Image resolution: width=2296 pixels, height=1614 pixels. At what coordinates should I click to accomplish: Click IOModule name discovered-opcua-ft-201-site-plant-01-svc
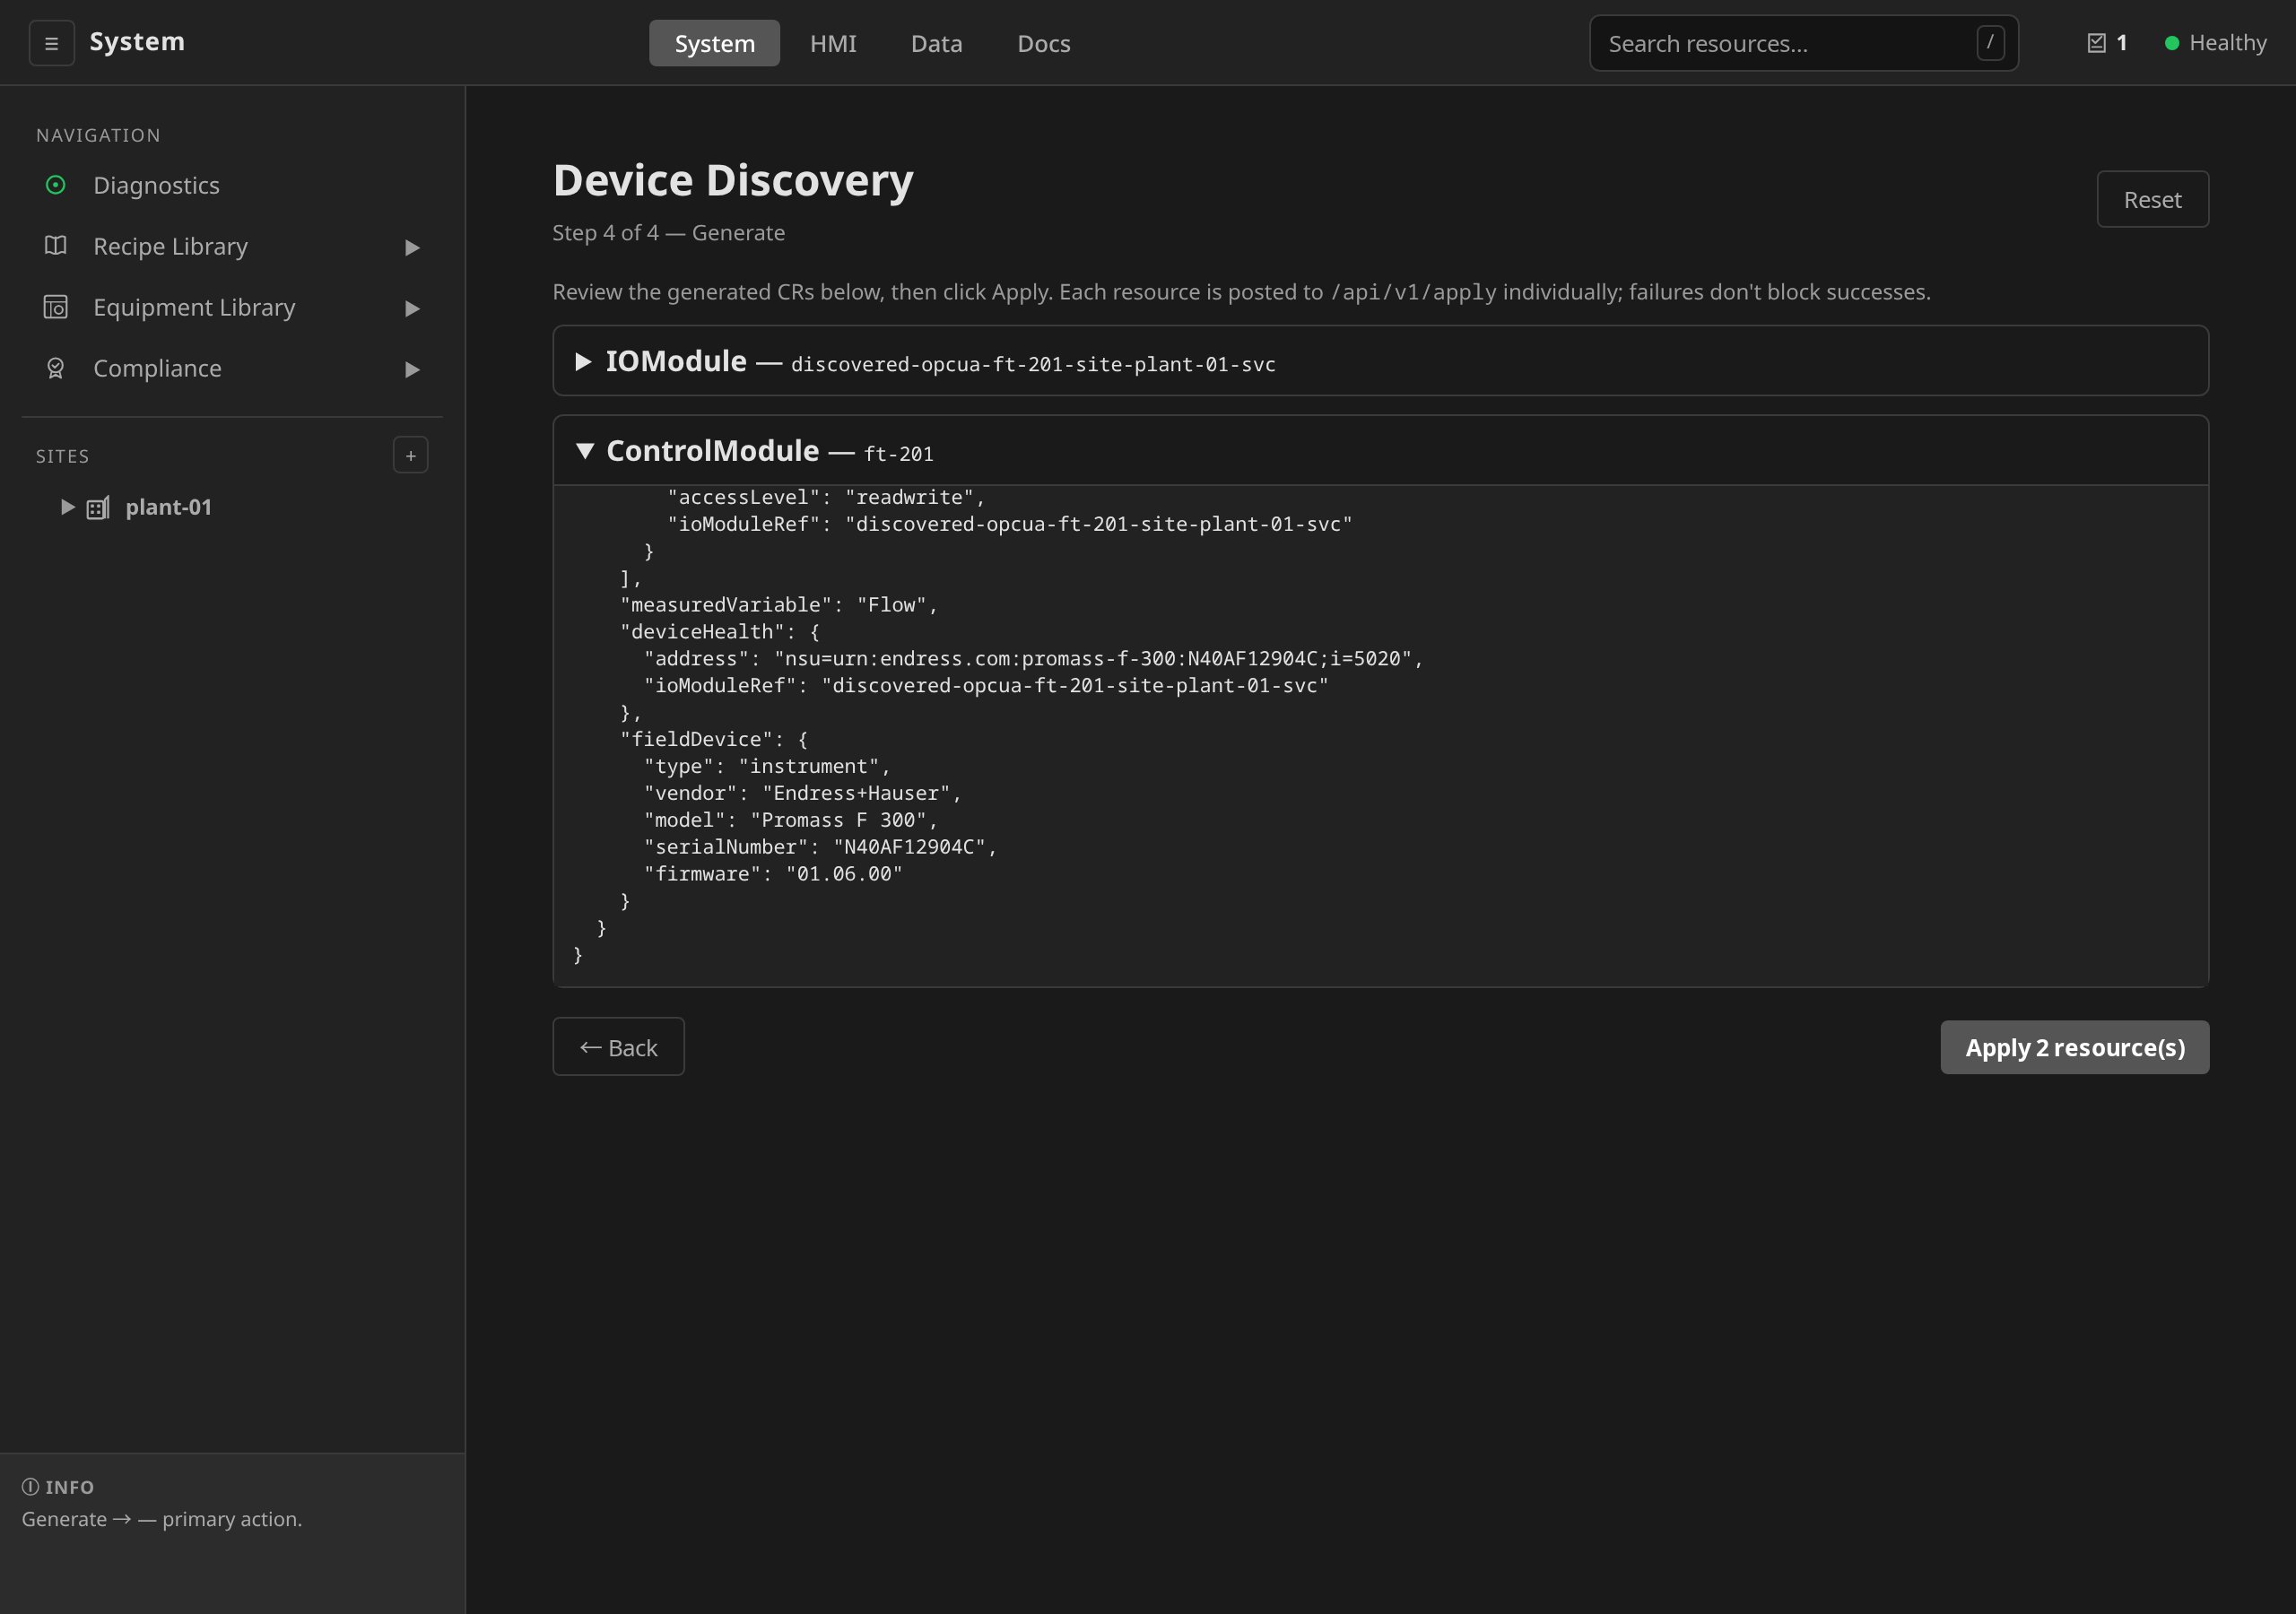point(1033,364)
